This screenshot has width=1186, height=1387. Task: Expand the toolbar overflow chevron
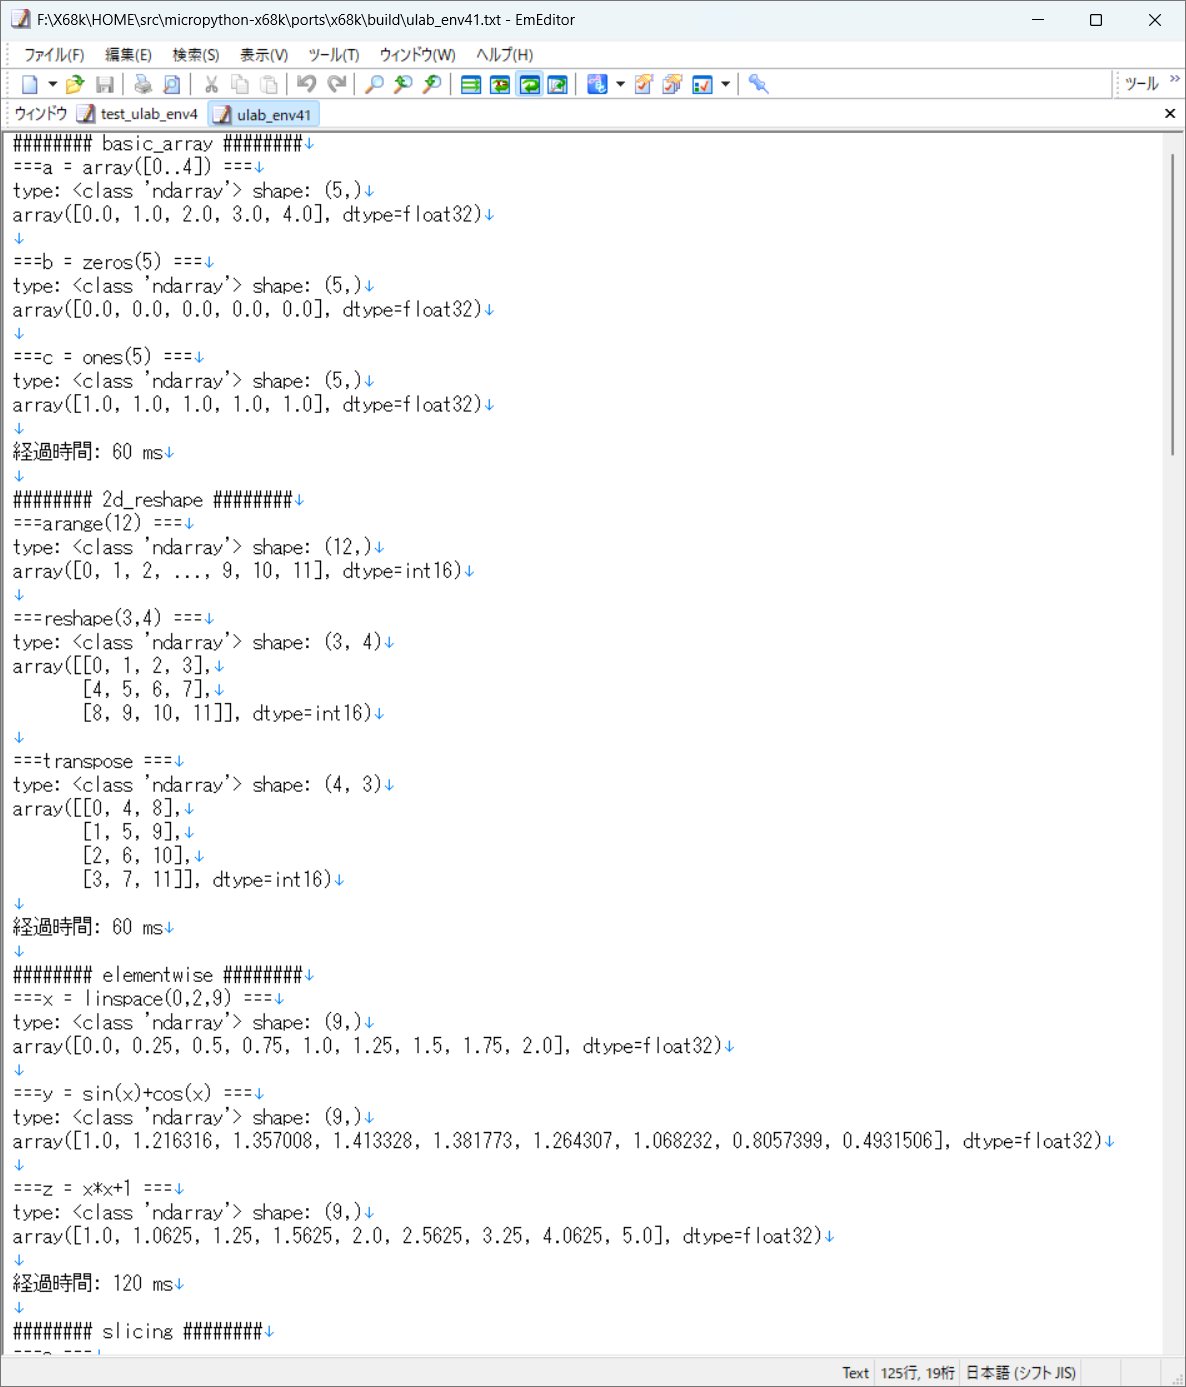click(x=1175, y=79)
